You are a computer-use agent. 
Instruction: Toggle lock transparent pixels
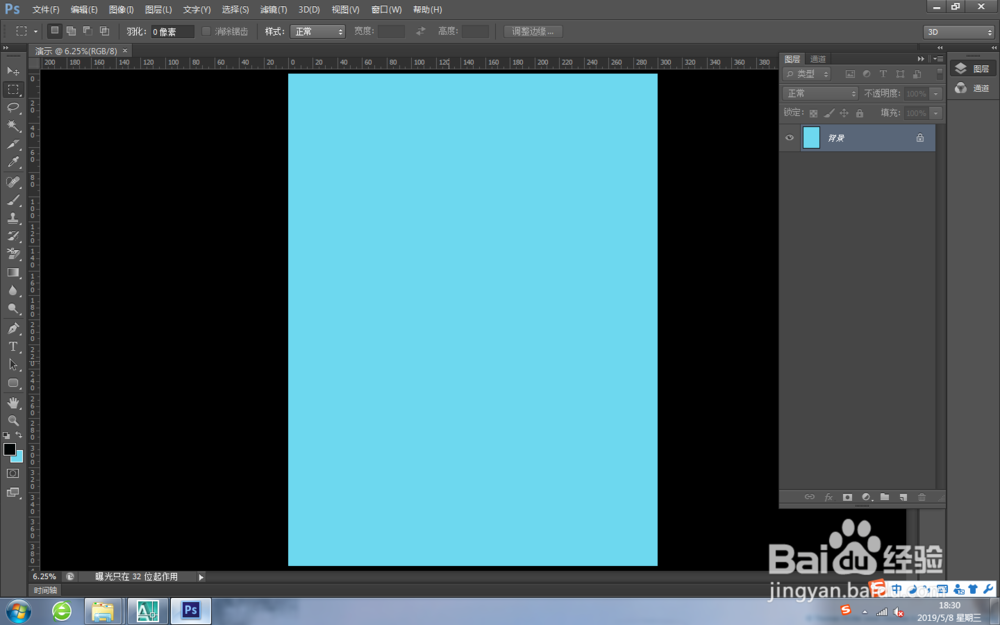click(813, 113)
